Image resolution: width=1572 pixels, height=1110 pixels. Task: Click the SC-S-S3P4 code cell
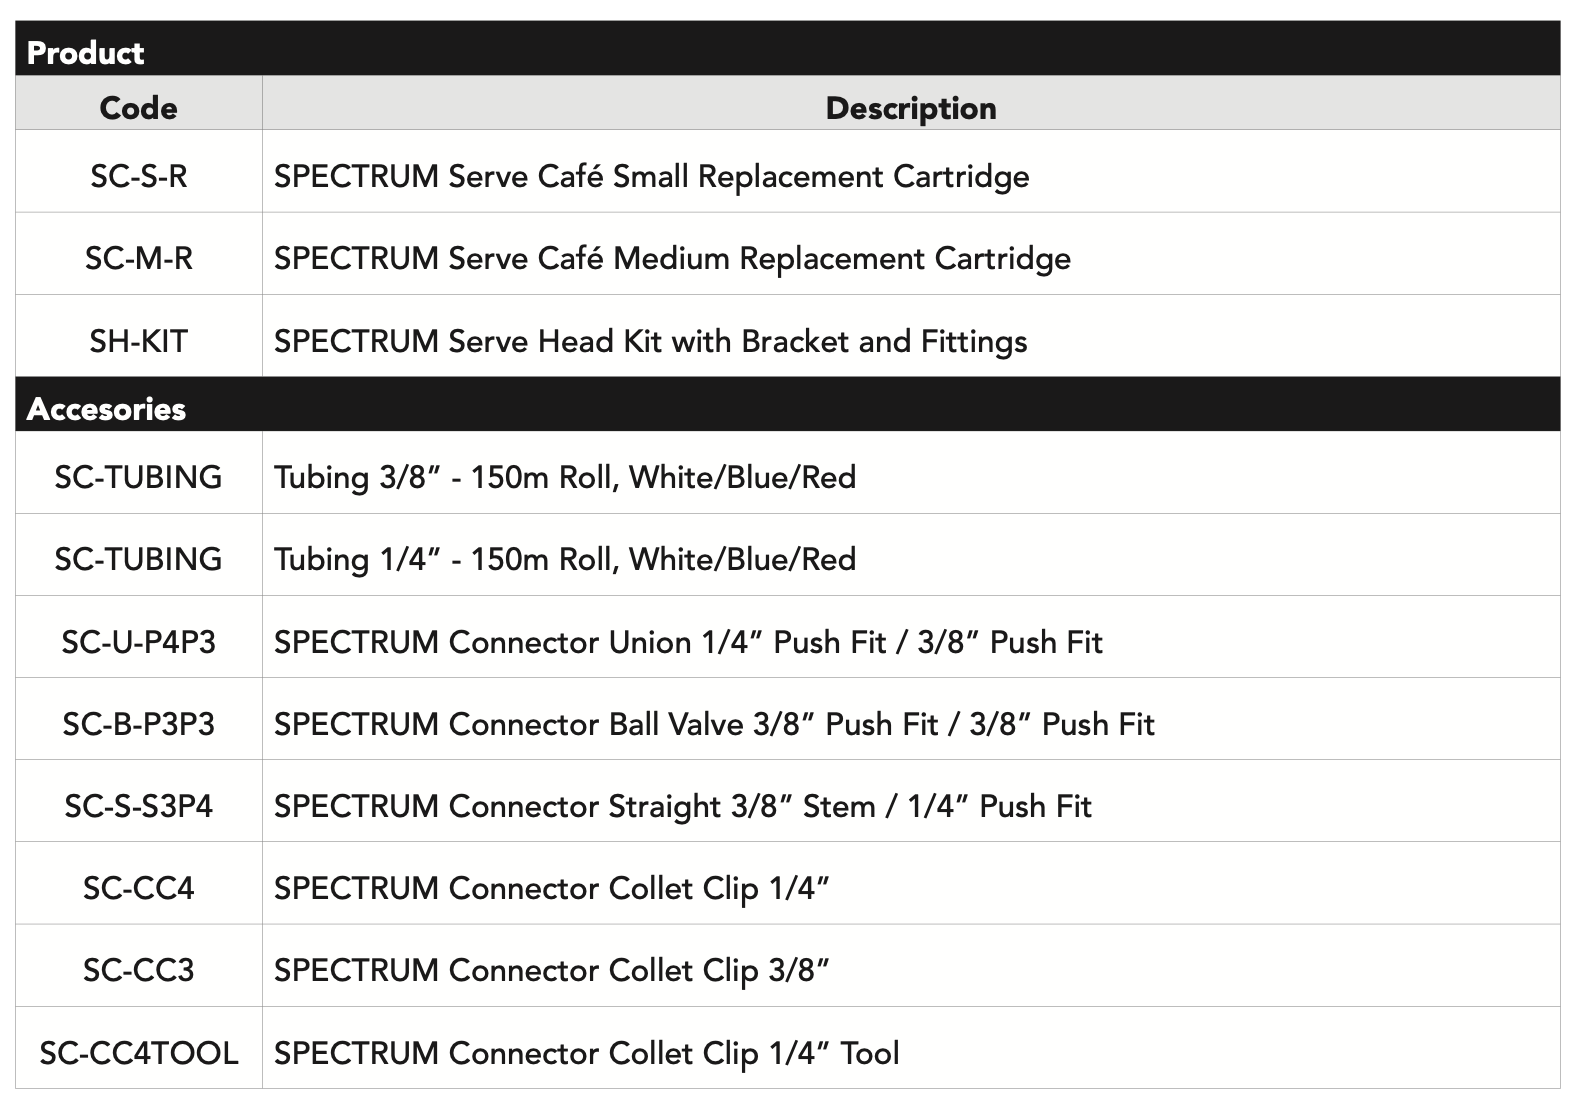(138, 805)
